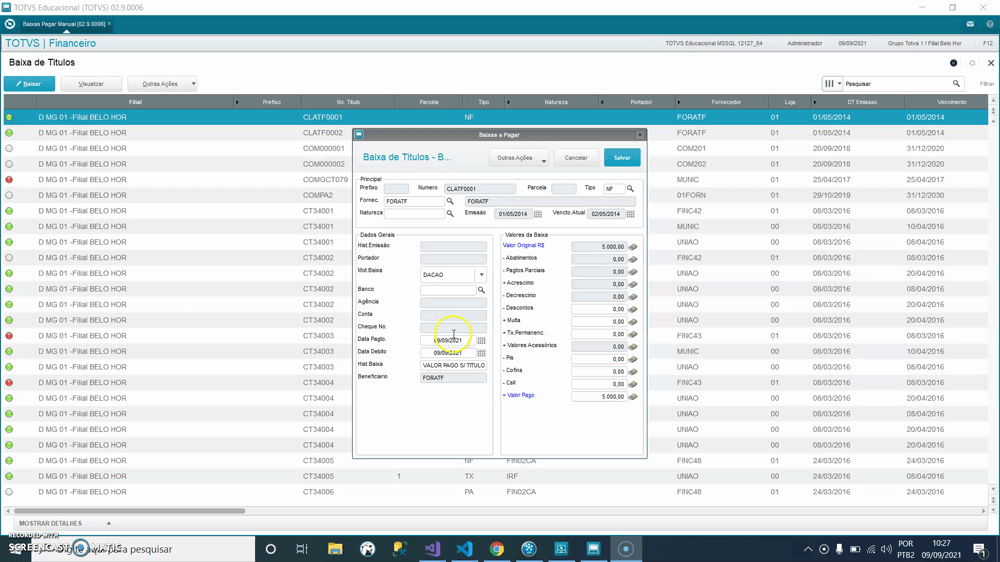Click the horizontal scrollbar of the grid
The width and height of the screenshot is (1000, 562).
pos(129,511)
